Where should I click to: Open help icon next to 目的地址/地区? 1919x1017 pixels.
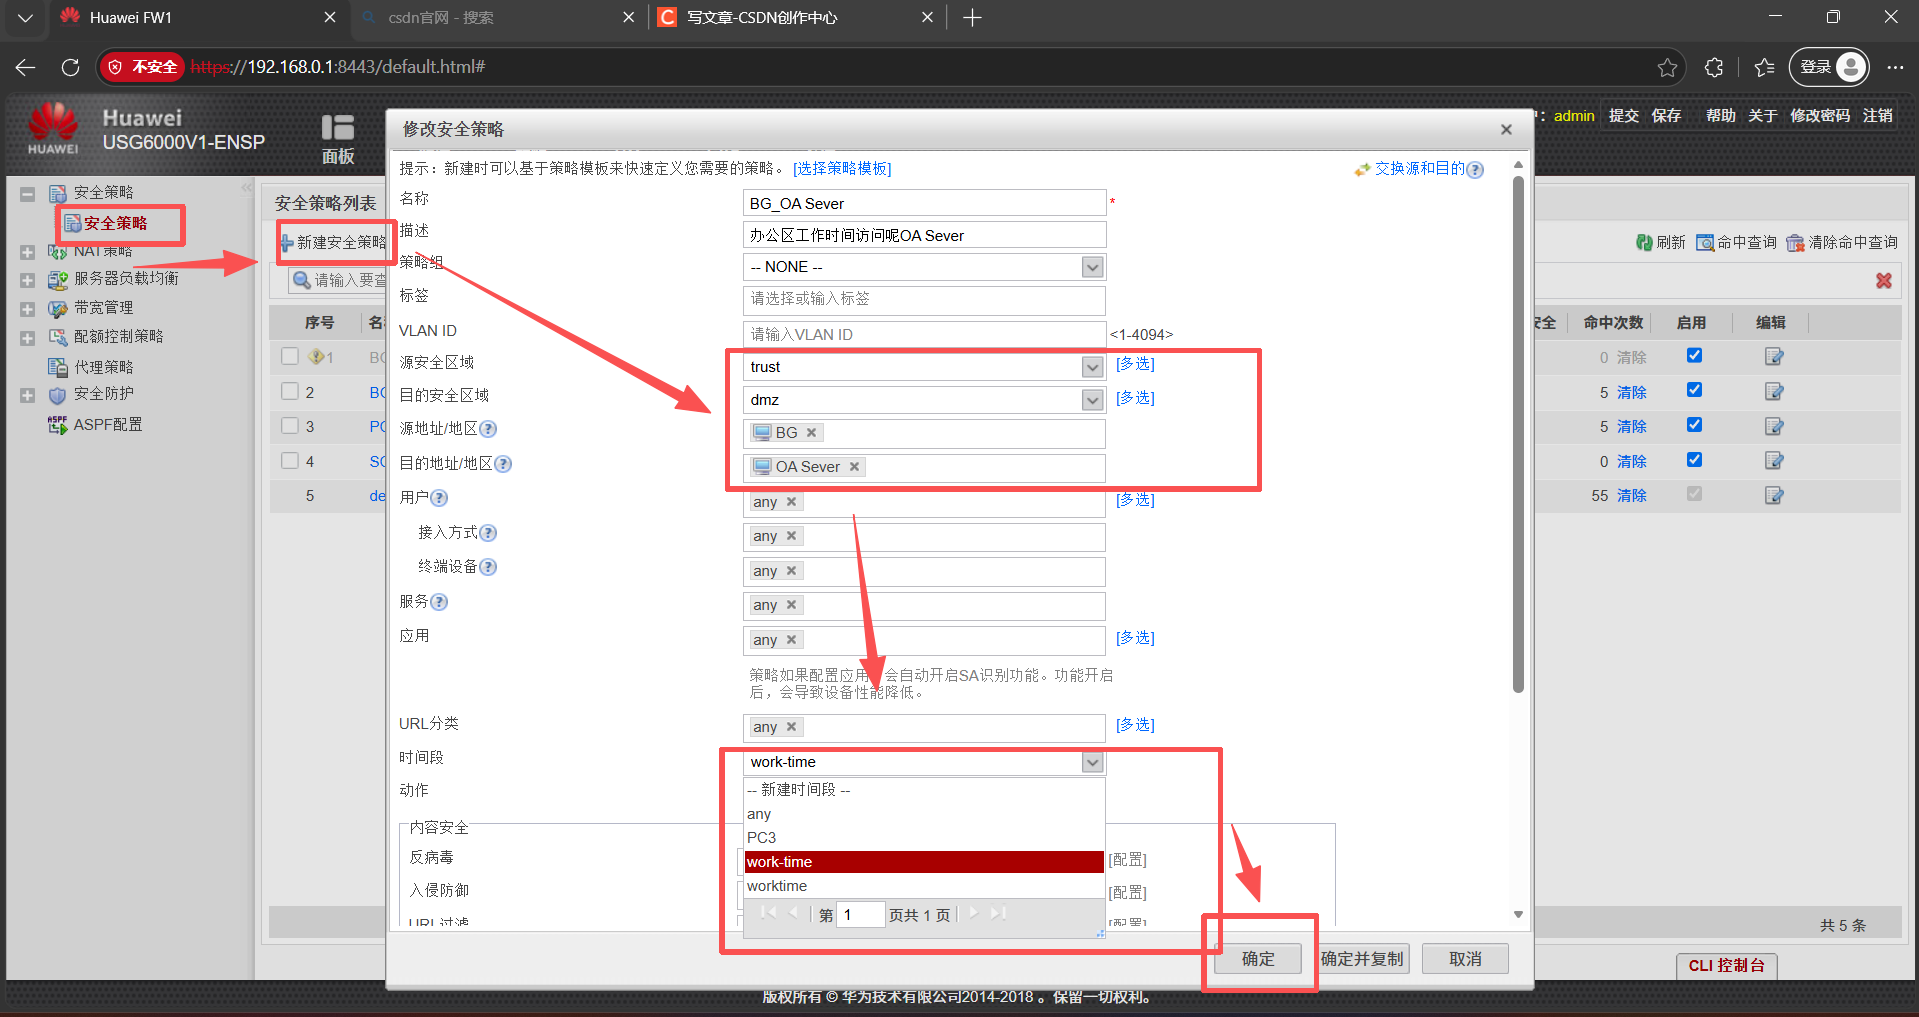503,464
